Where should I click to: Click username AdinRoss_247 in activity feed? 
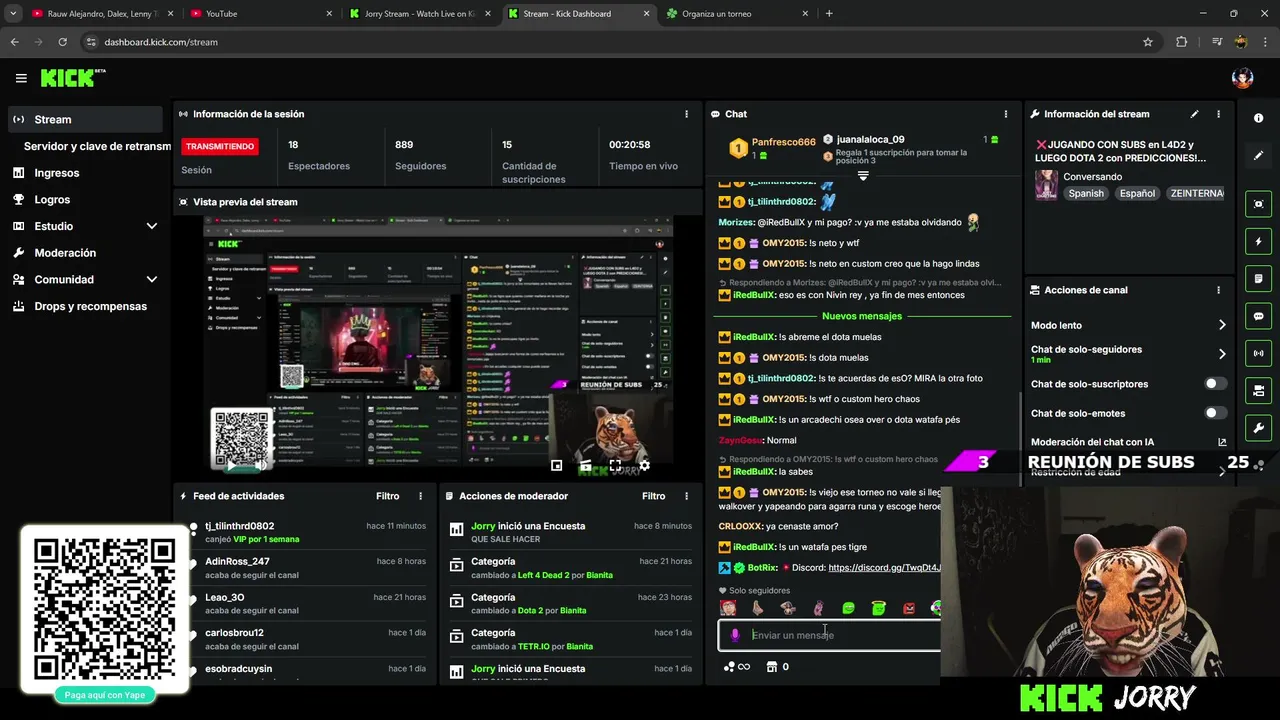pos(237,562)
